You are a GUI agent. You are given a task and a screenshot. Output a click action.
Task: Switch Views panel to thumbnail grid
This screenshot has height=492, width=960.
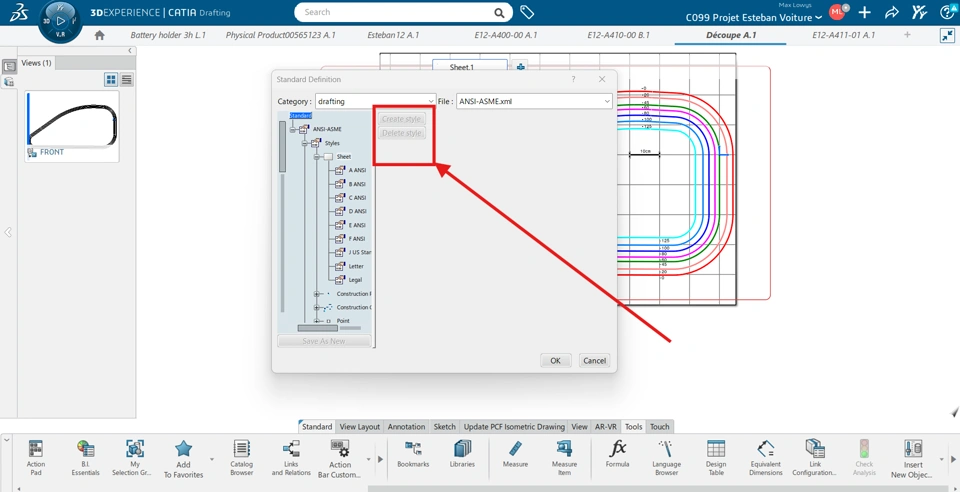pyautogui.click(x=111, y=79)
